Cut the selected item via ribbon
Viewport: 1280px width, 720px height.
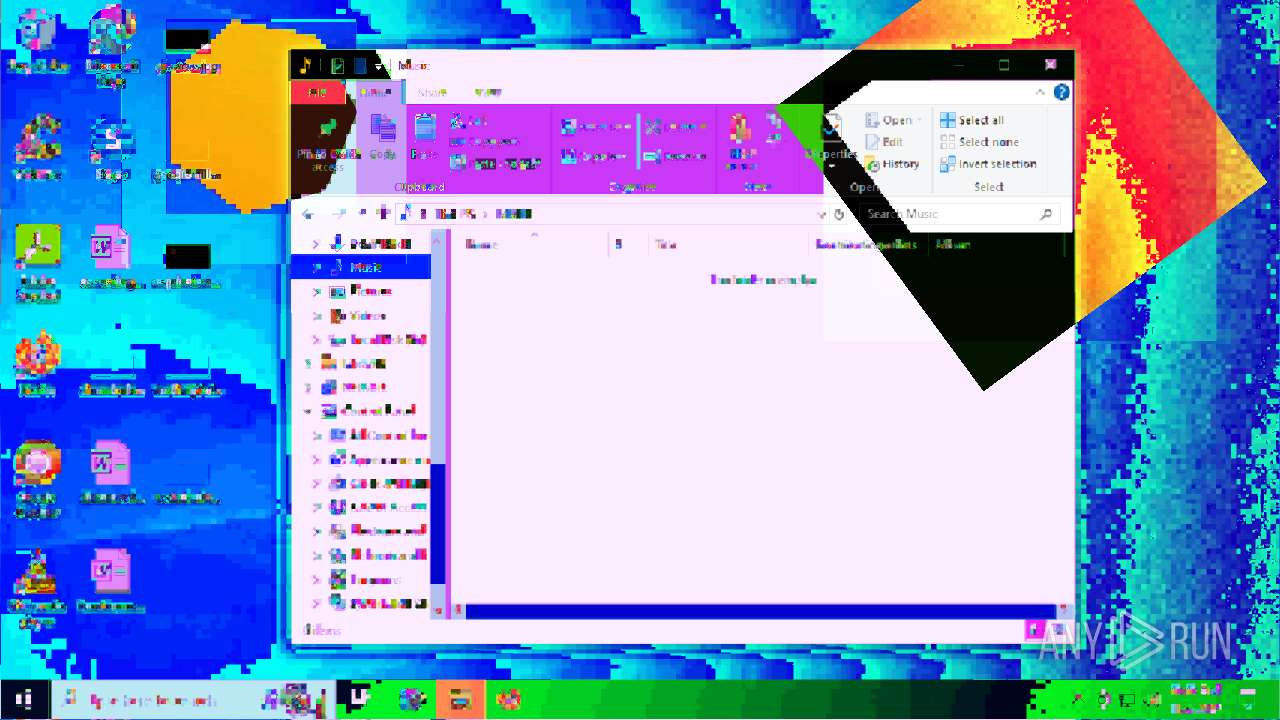pyautogui.click(x=468, y=121)
